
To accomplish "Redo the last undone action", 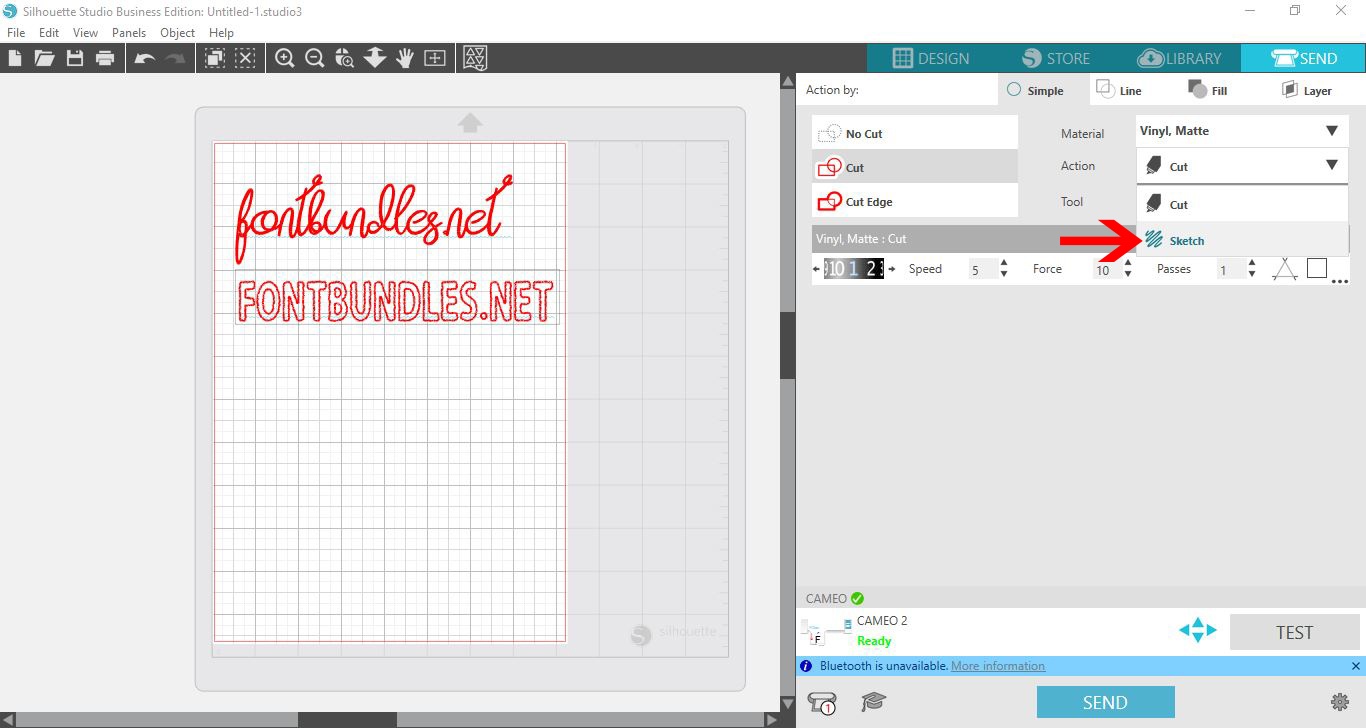I will point(175,59).
